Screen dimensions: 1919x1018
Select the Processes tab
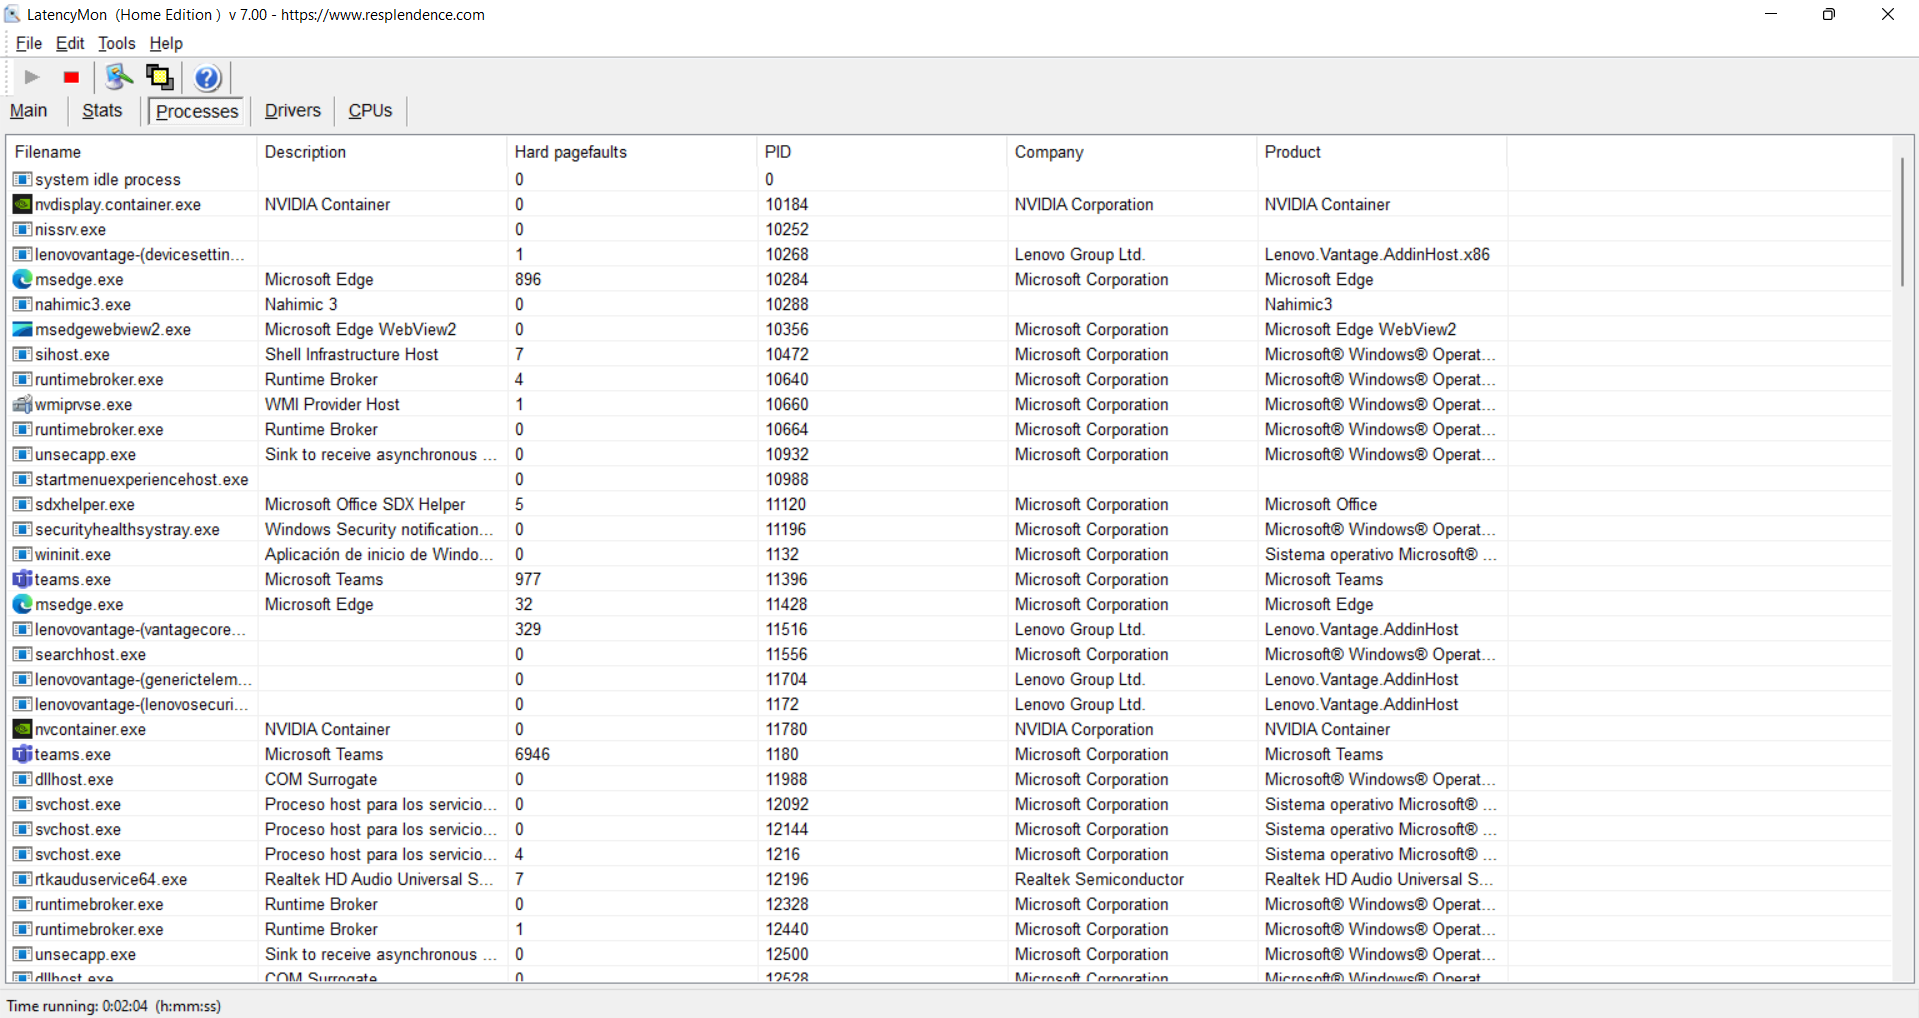coord(197,111)
